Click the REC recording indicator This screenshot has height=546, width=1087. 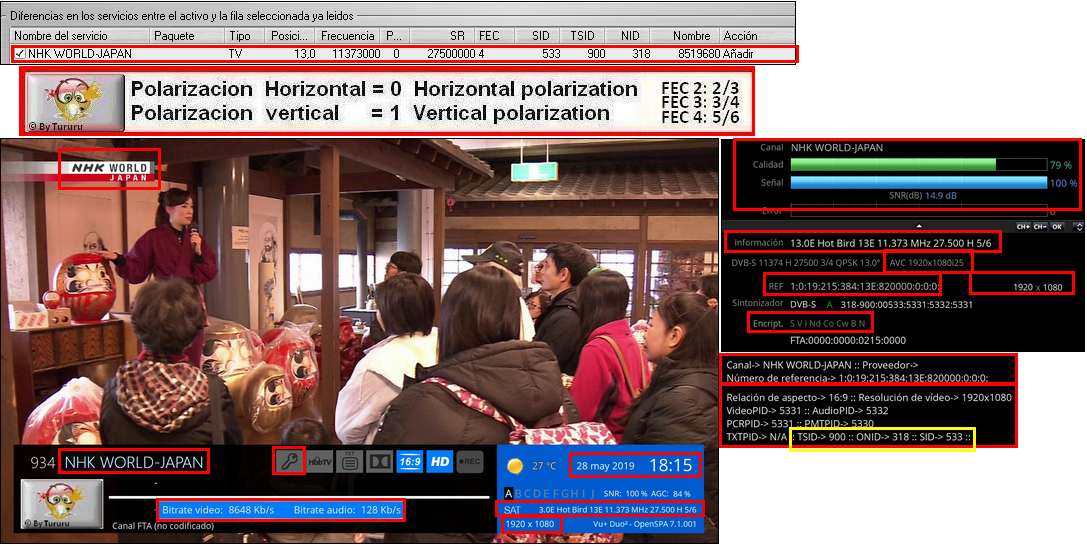(469, 461)
